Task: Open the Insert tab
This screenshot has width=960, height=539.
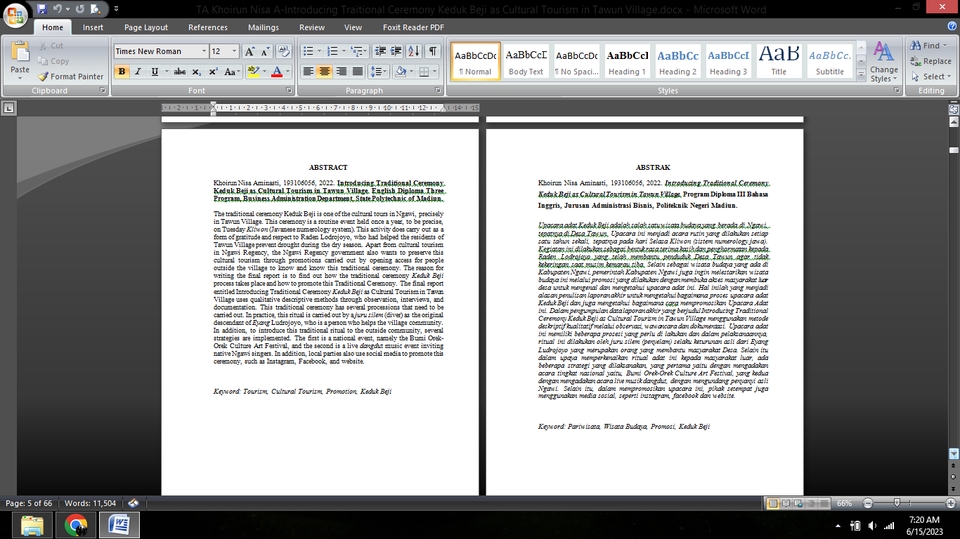Action: (x=93, y=28)
